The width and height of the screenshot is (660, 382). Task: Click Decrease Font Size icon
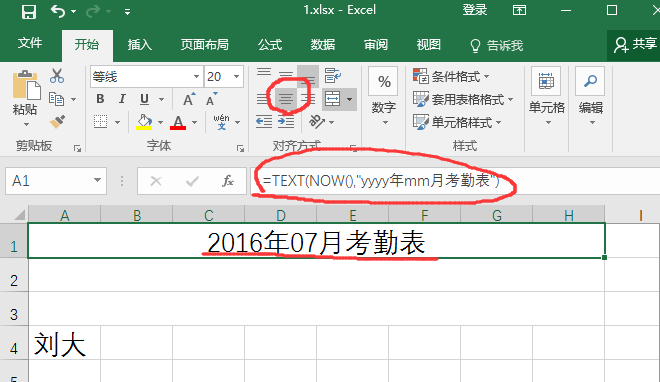click(x=212, y=99)
